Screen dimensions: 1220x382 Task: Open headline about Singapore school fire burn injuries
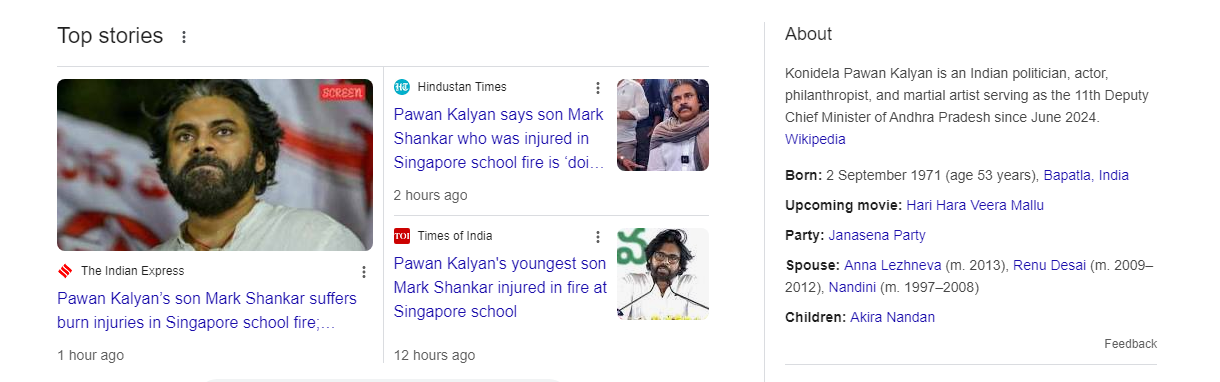207,311
